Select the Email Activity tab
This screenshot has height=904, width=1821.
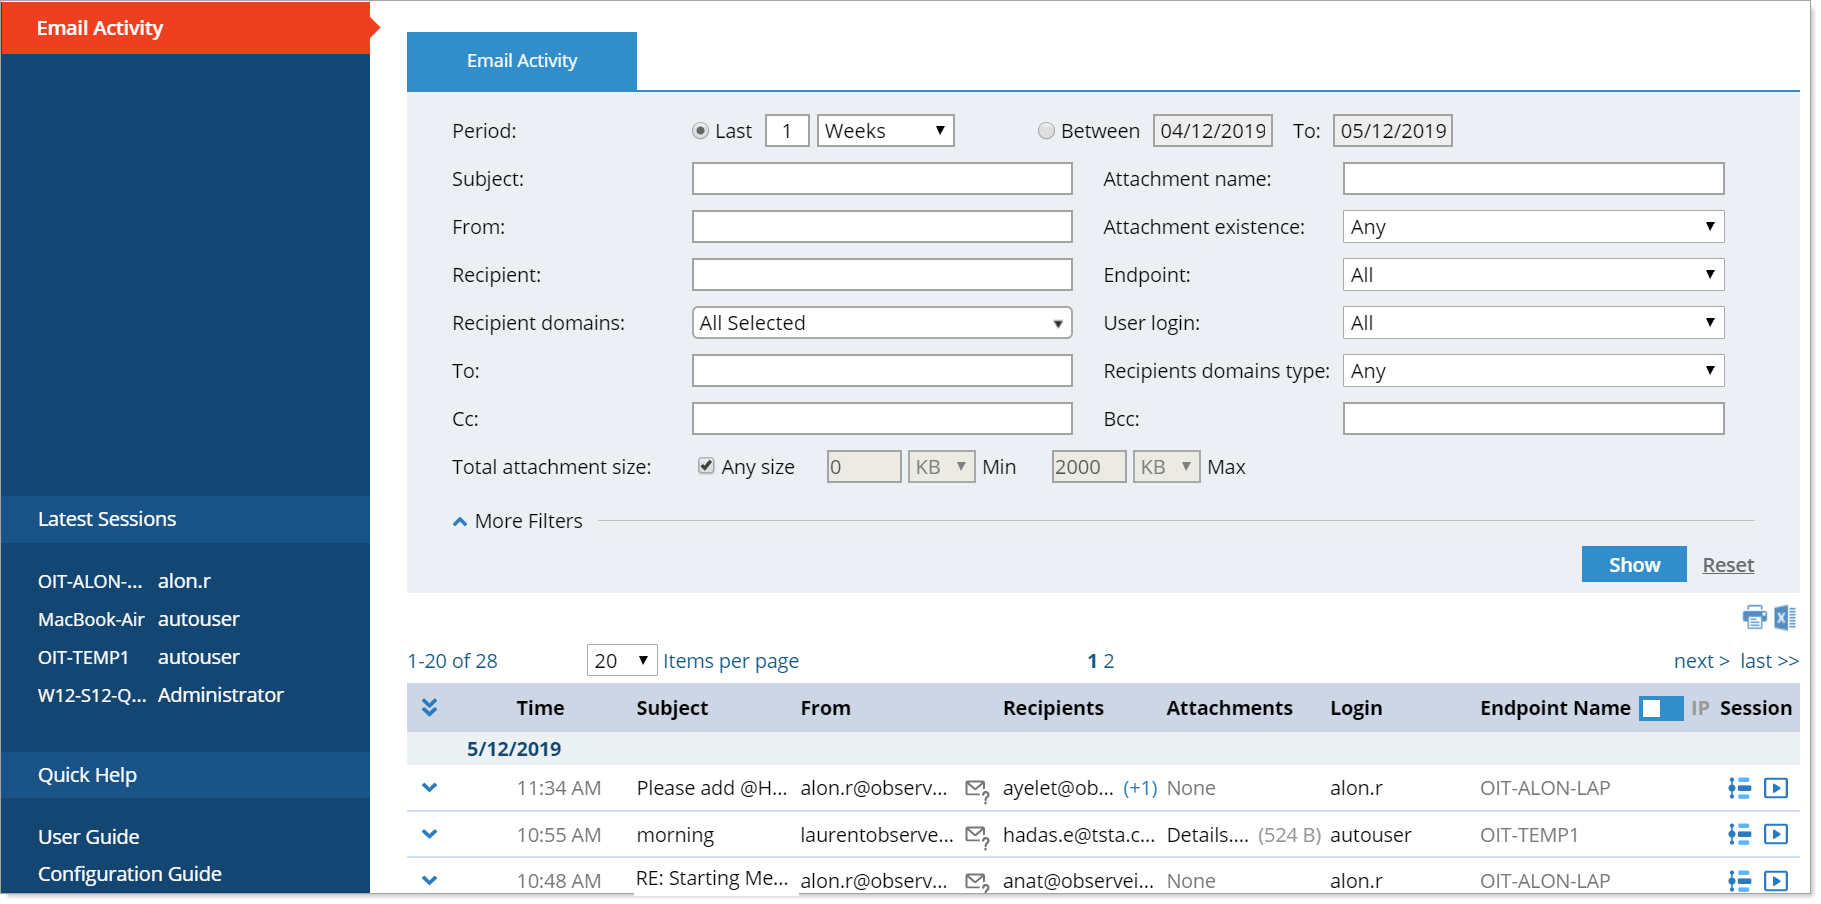point(521,61)
